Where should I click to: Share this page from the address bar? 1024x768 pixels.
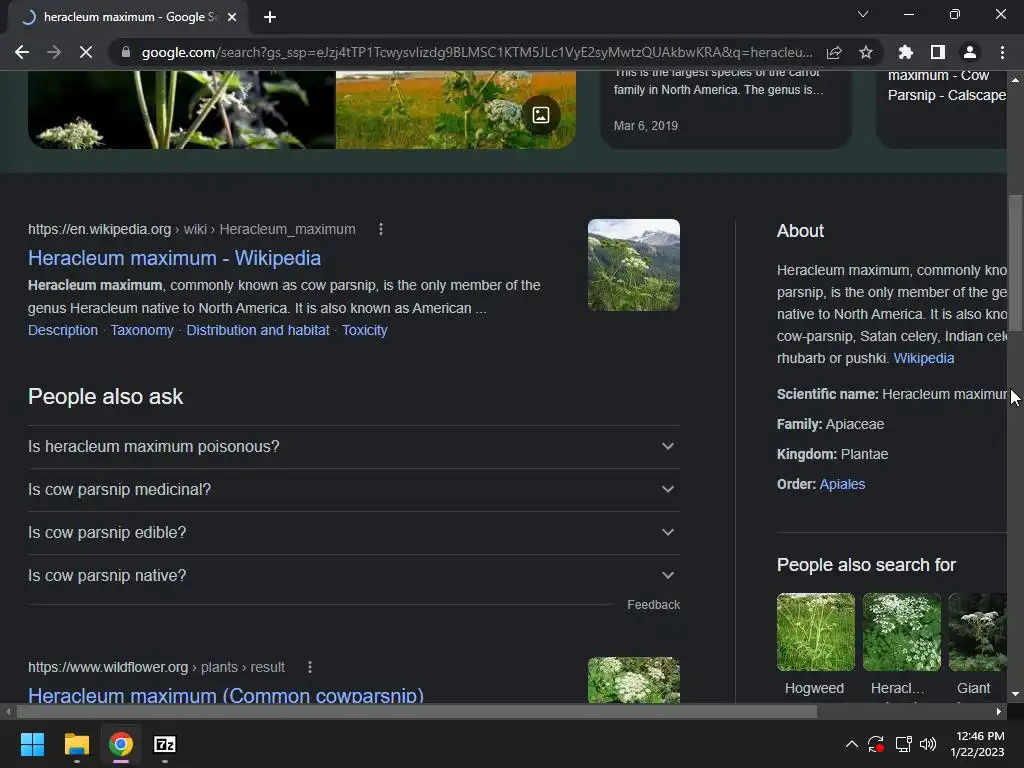coord(834,52)
